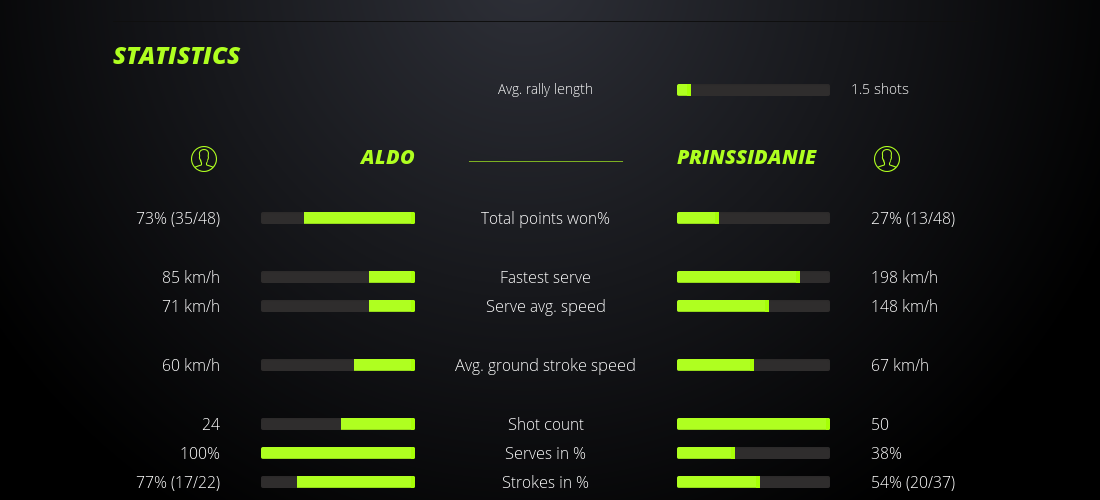
Task: Click Prinssidanie's player avatar icon
Action: pos(886,158)
